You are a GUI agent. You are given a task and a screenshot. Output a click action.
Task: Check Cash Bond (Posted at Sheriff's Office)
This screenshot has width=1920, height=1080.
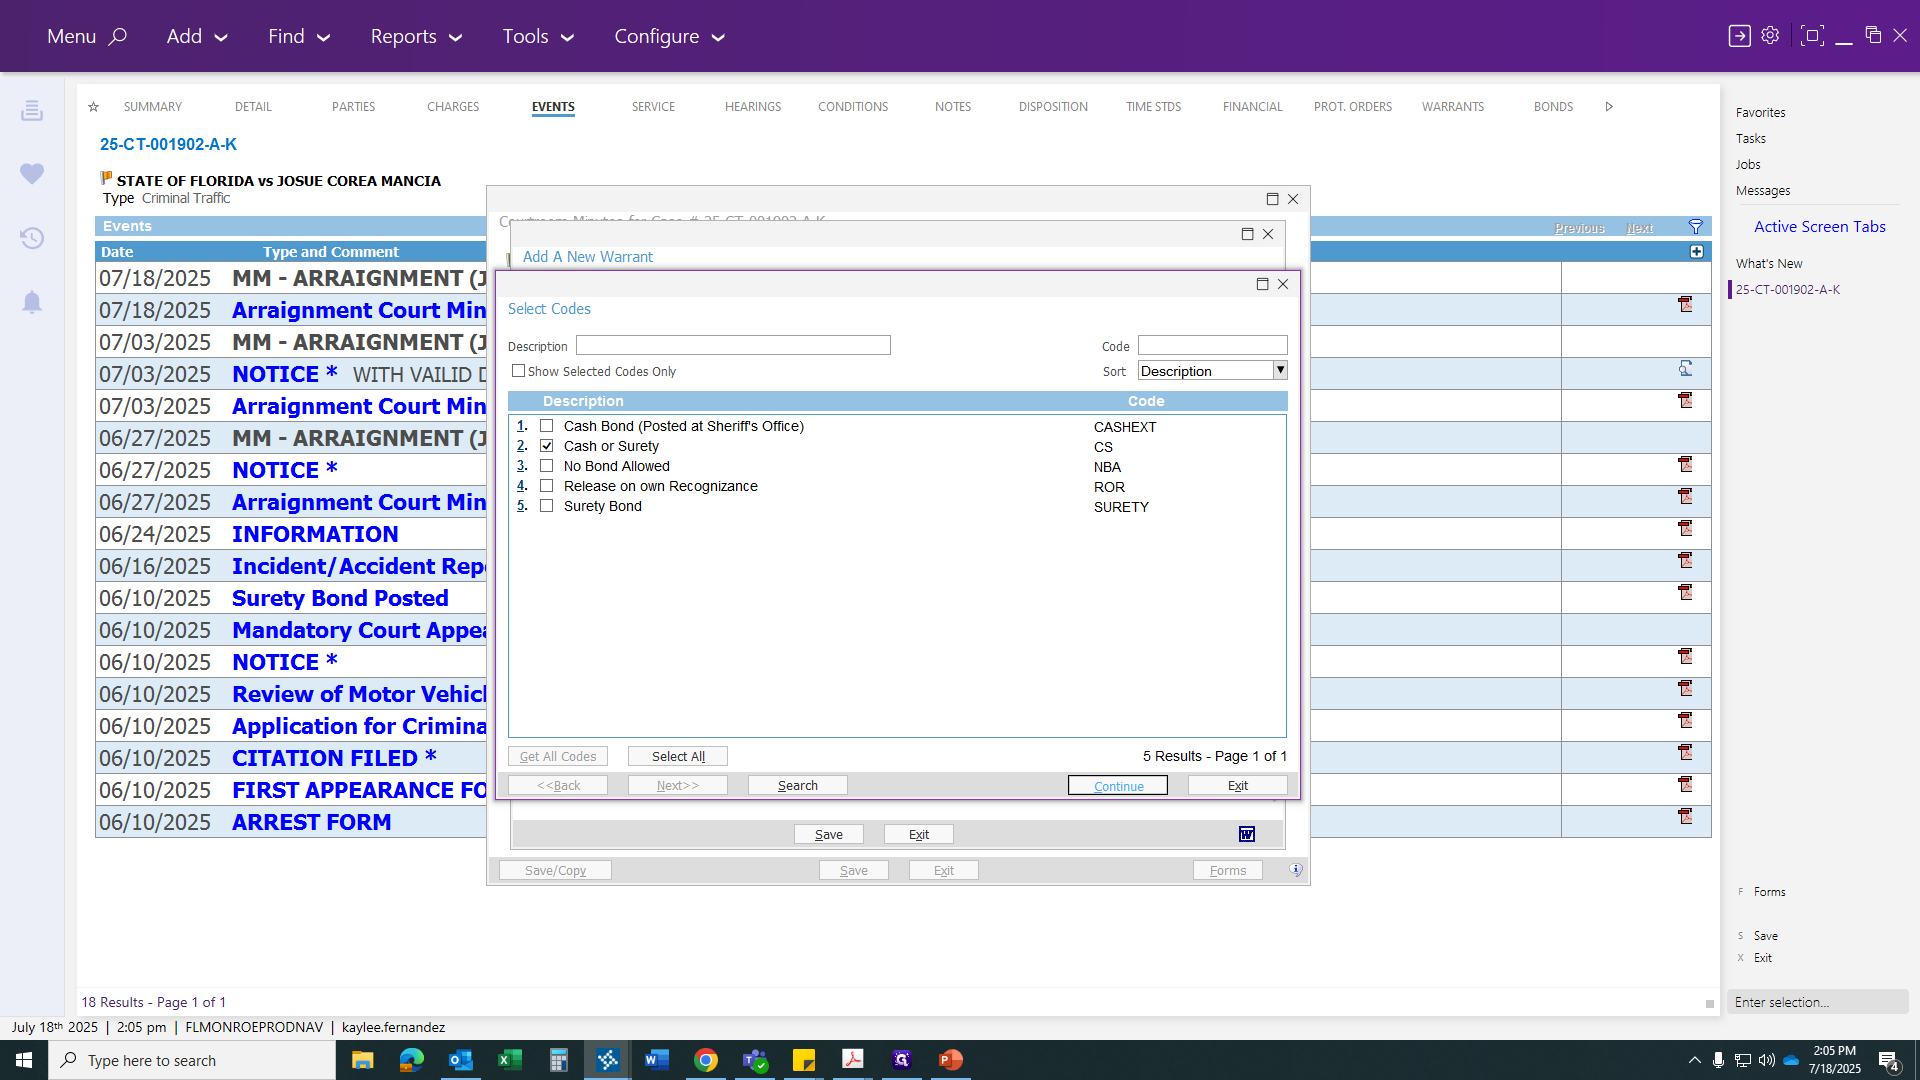(547, 426)
